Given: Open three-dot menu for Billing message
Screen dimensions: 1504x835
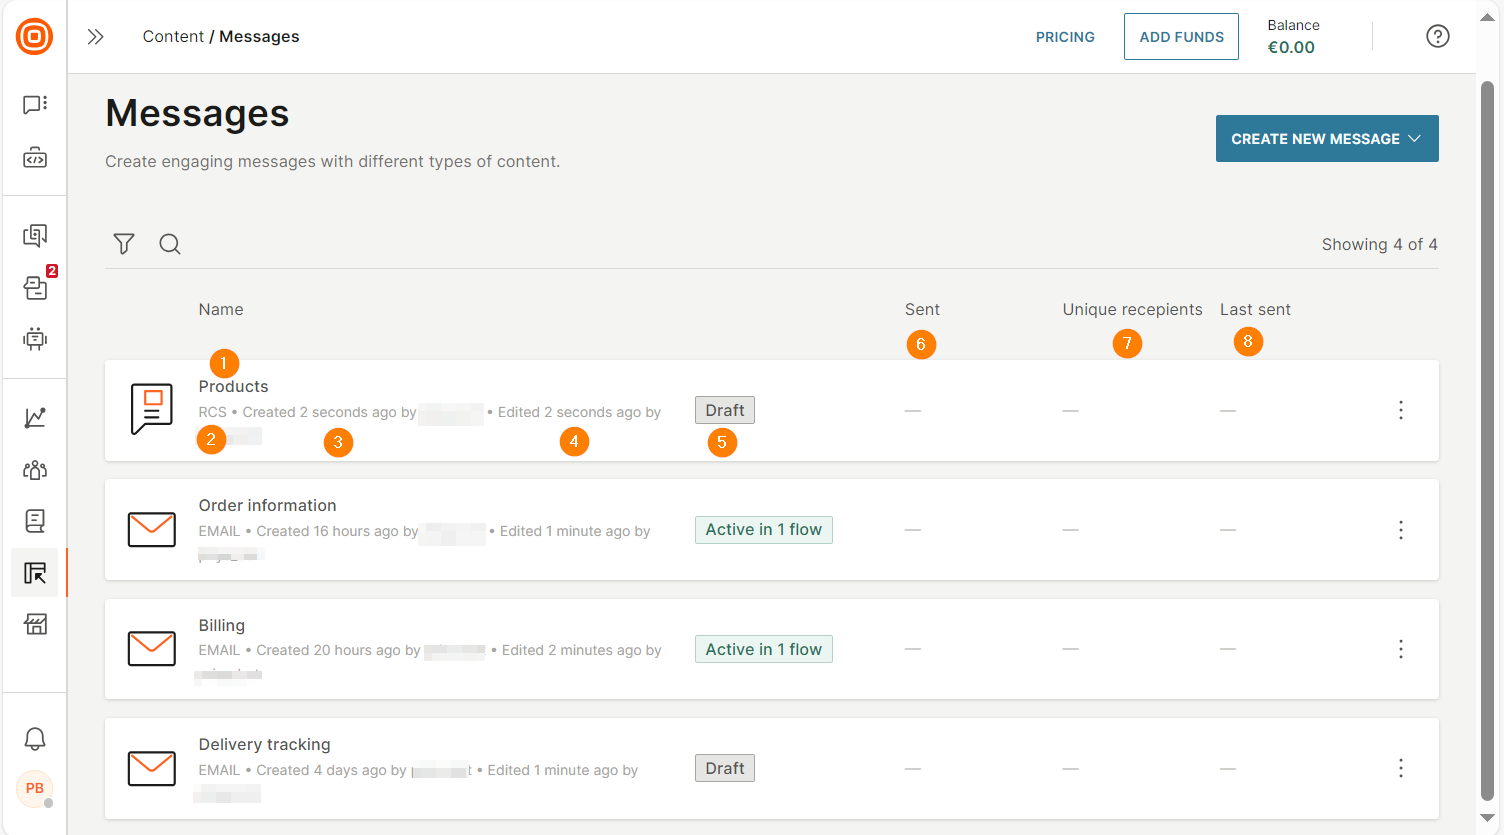Looking at the screenshot, I should pos(1400,649).
